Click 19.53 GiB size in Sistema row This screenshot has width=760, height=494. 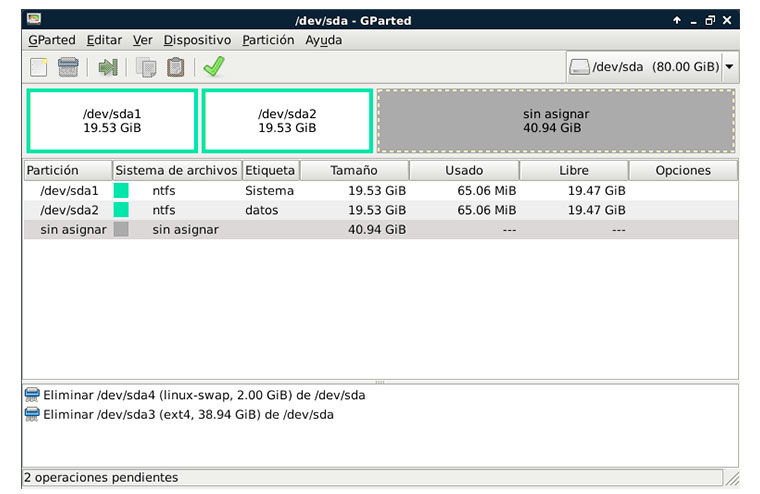click(x=377, y=191)
